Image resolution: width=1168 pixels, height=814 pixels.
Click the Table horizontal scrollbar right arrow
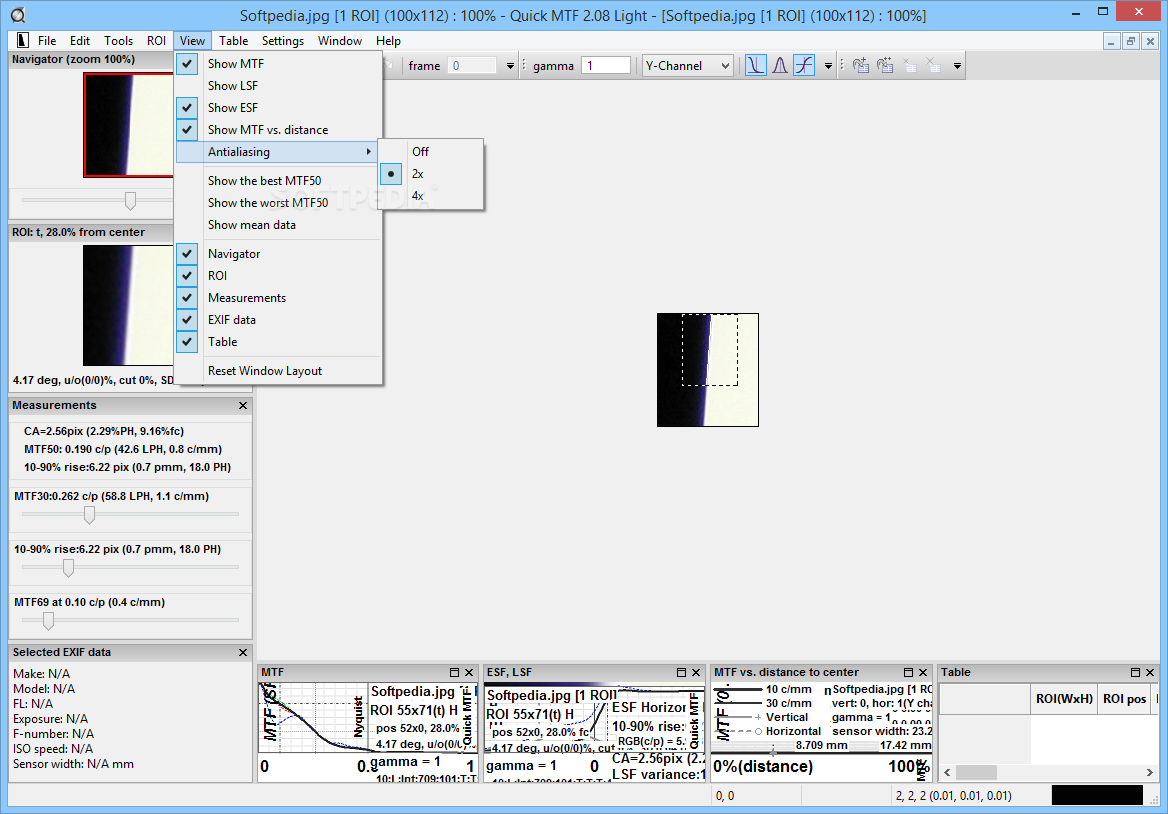pyautogui.click(x=1149, y=772)
